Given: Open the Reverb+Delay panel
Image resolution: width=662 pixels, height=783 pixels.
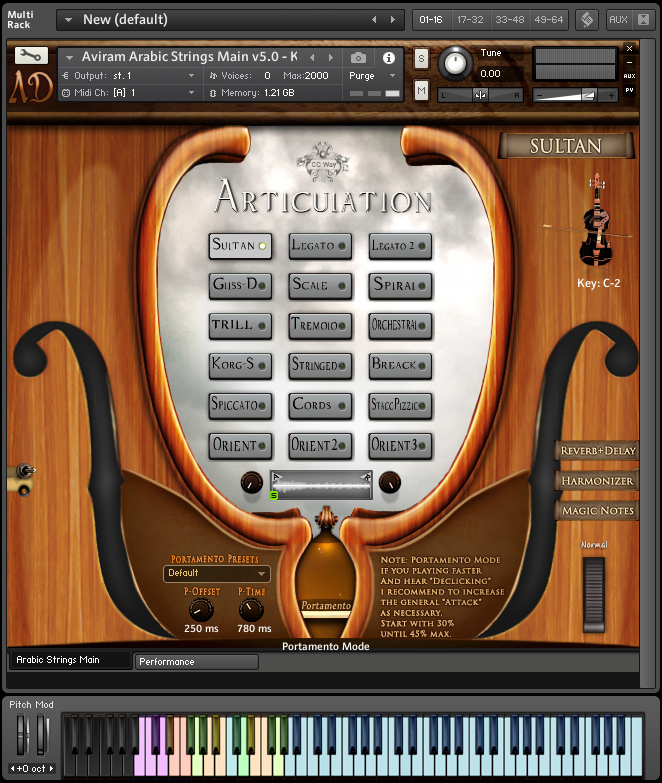Looking at the screenshot, I should point(597,450).
